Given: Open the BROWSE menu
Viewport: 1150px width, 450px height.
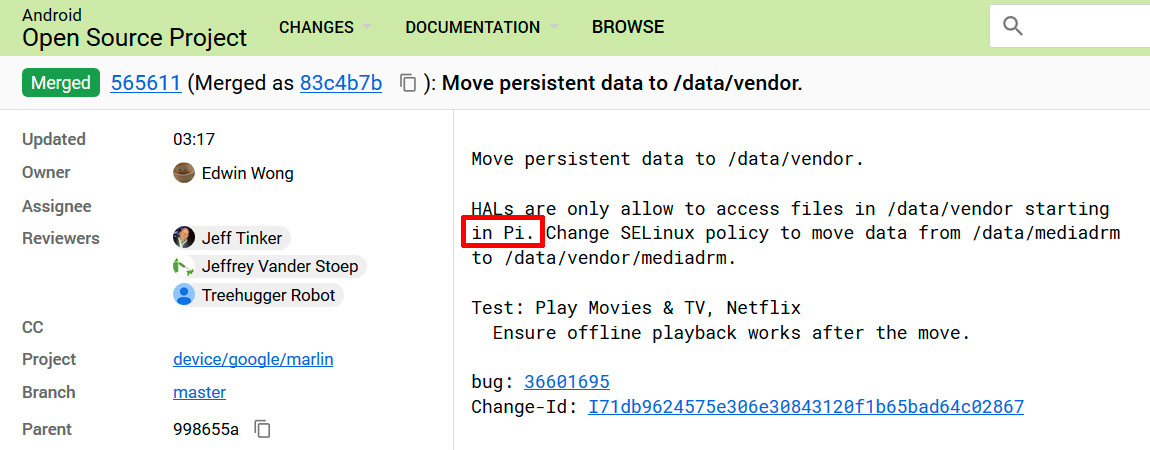Looking at the screenshot, I should tap(628, 27).
